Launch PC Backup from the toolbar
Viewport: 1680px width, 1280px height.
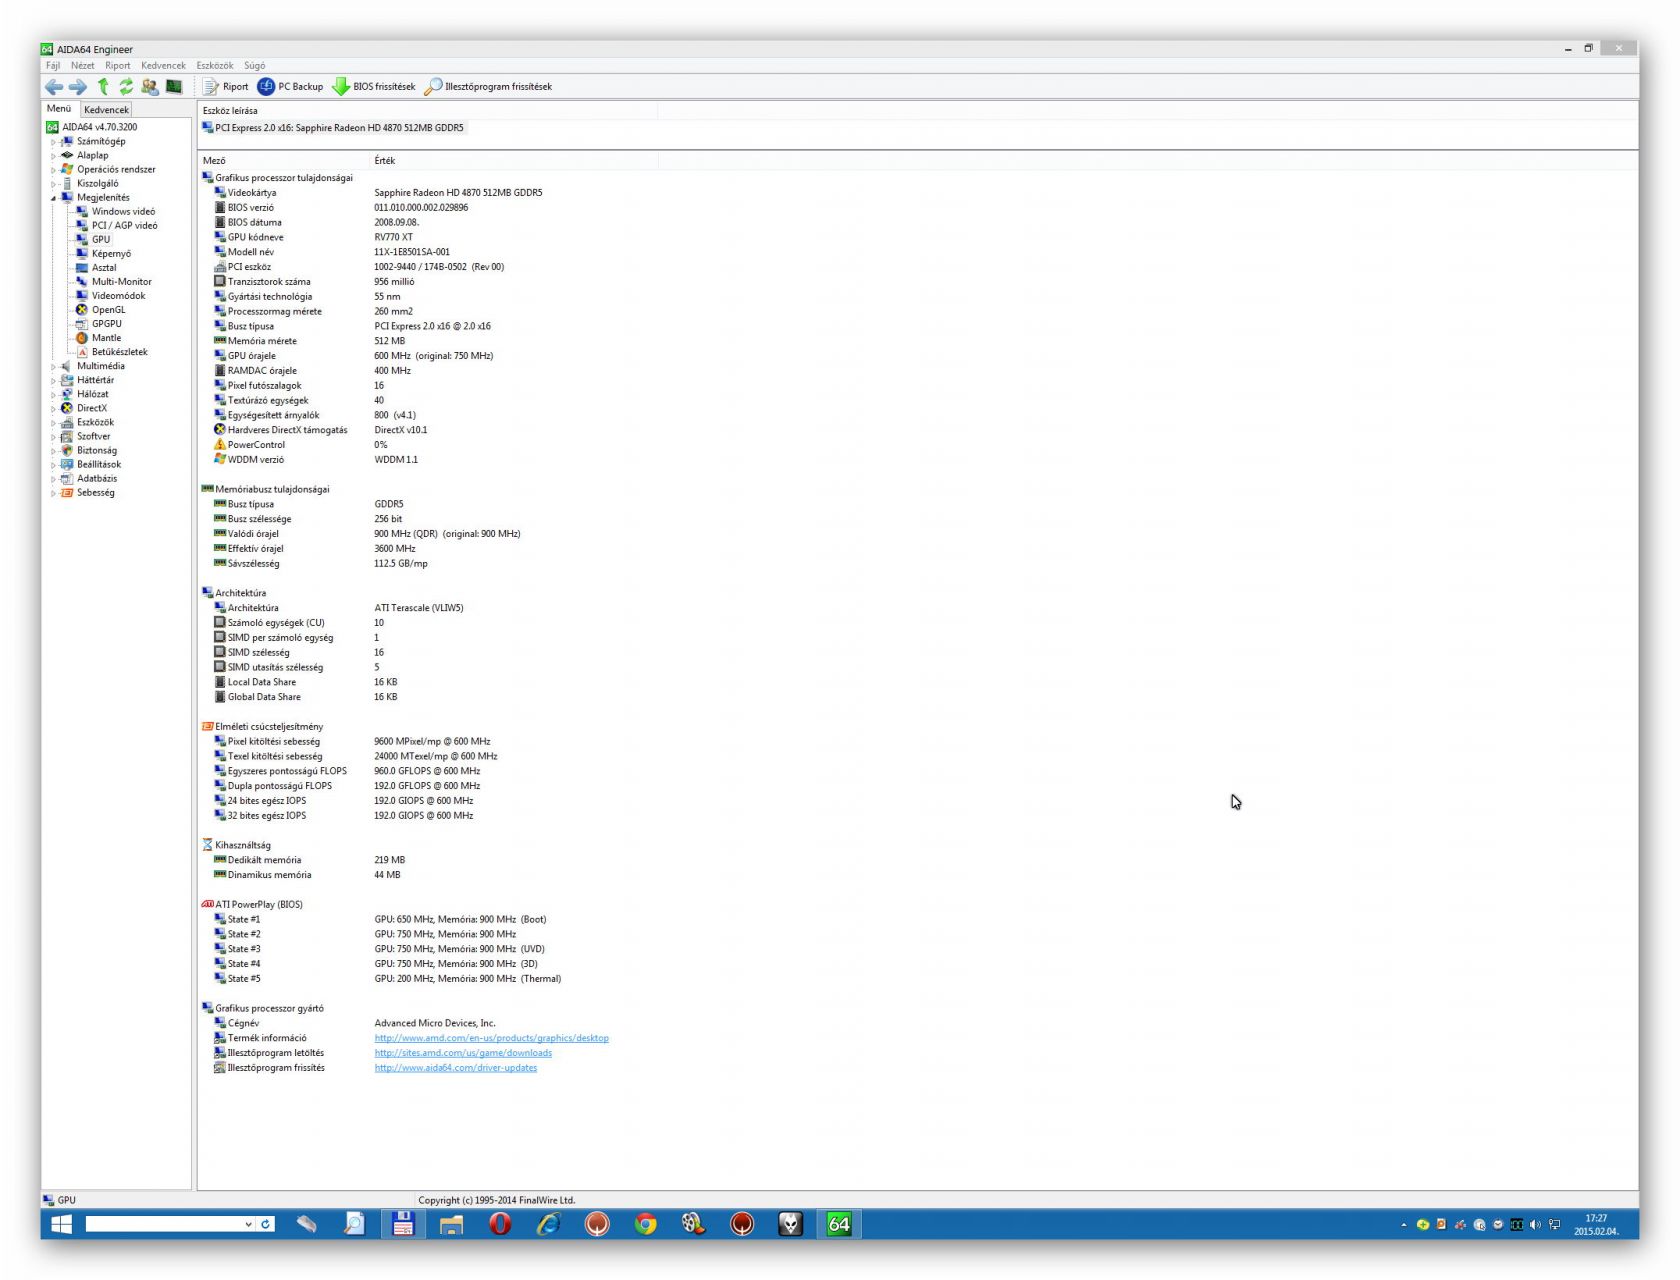pyautogui.click(x=291, y=87)
